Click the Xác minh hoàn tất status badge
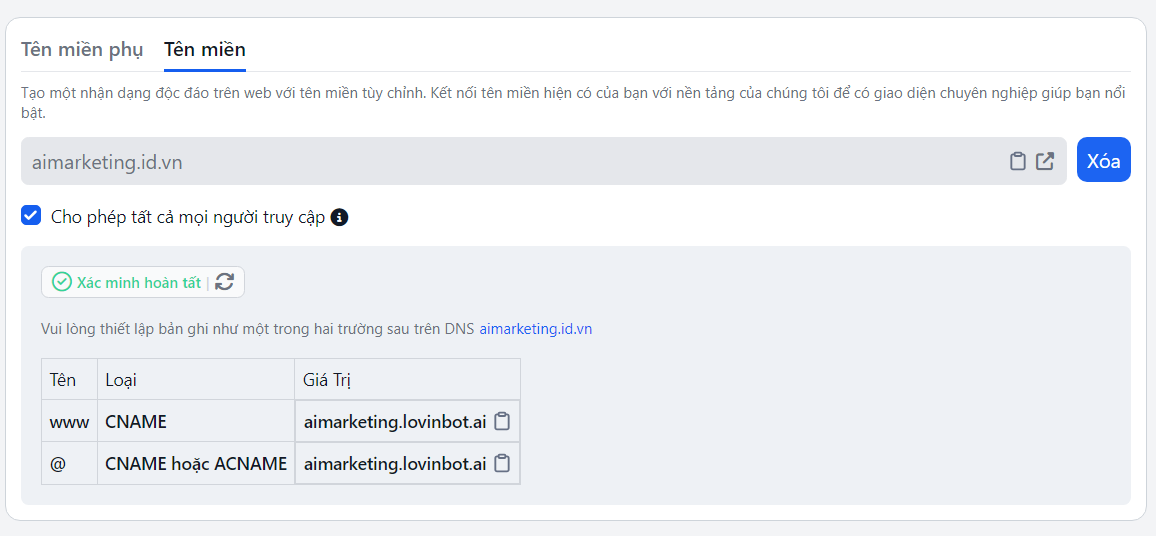This screenshot has width=1156, height=536. 127,282
